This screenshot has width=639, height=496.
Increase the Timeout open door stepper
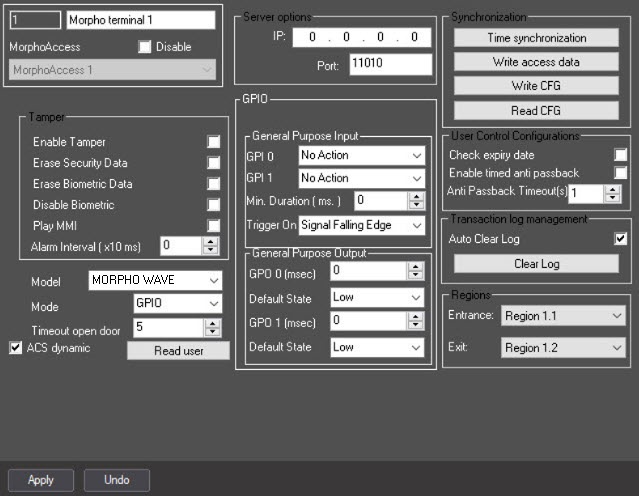coord(212,322)
